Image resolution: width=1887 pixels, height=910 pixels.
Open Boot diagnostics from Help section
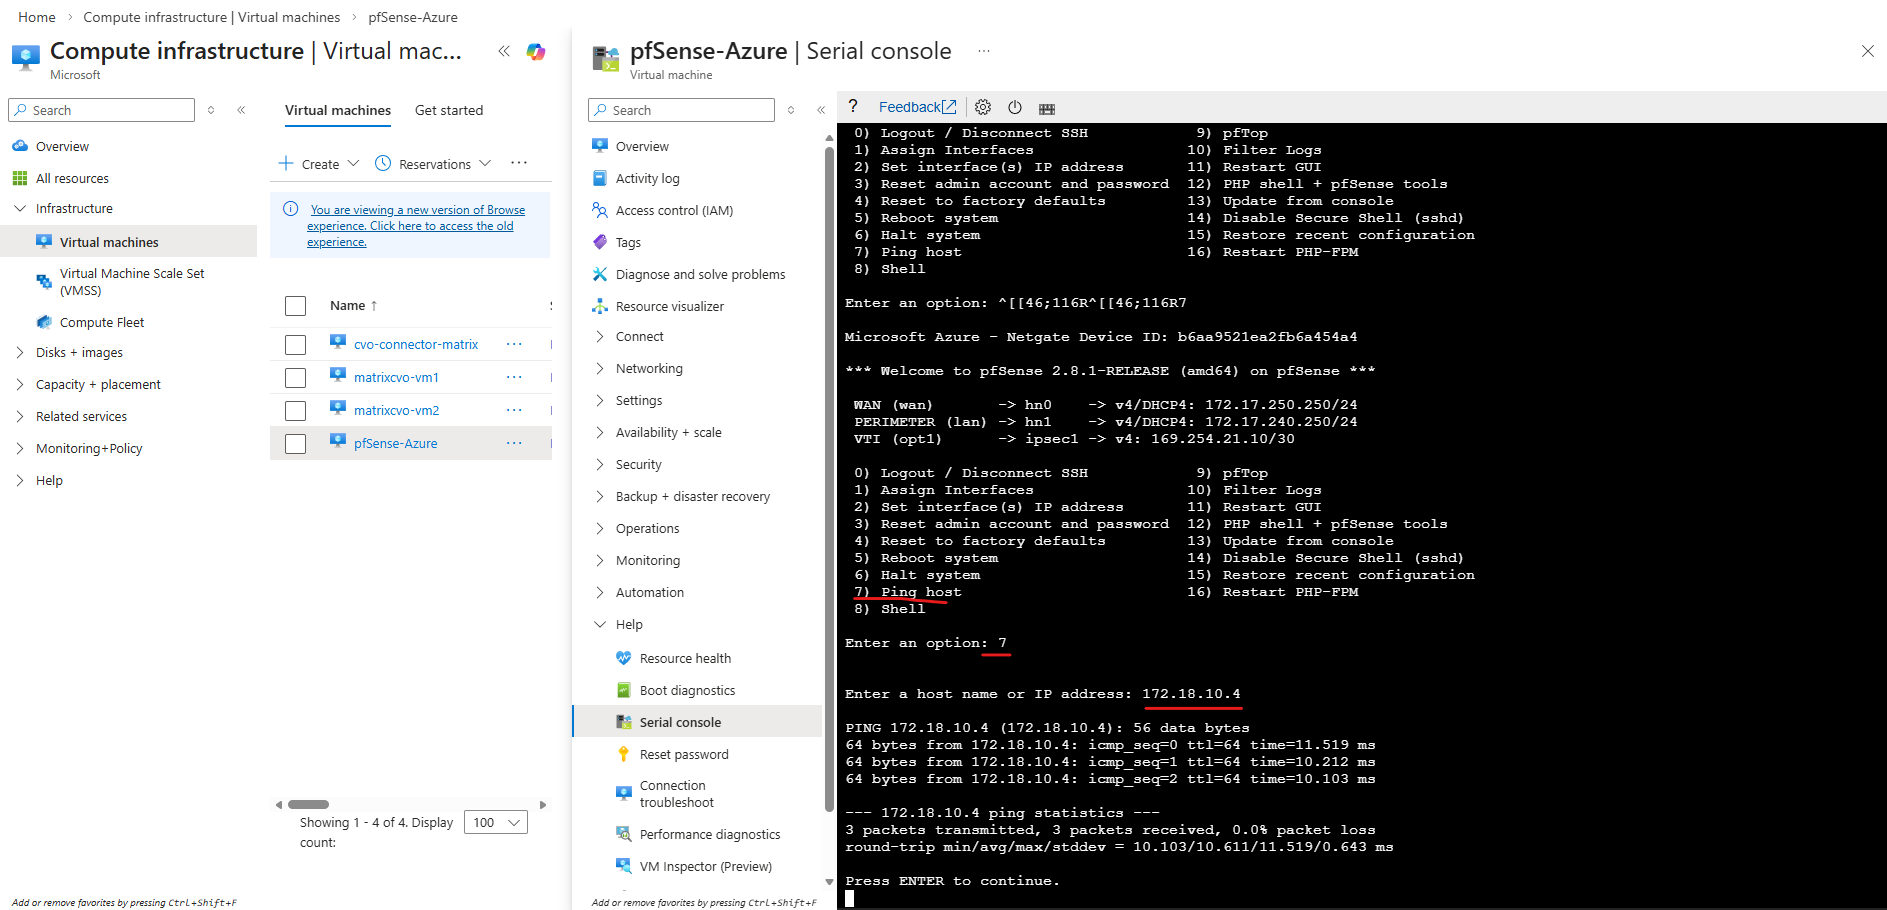[687, 690]
